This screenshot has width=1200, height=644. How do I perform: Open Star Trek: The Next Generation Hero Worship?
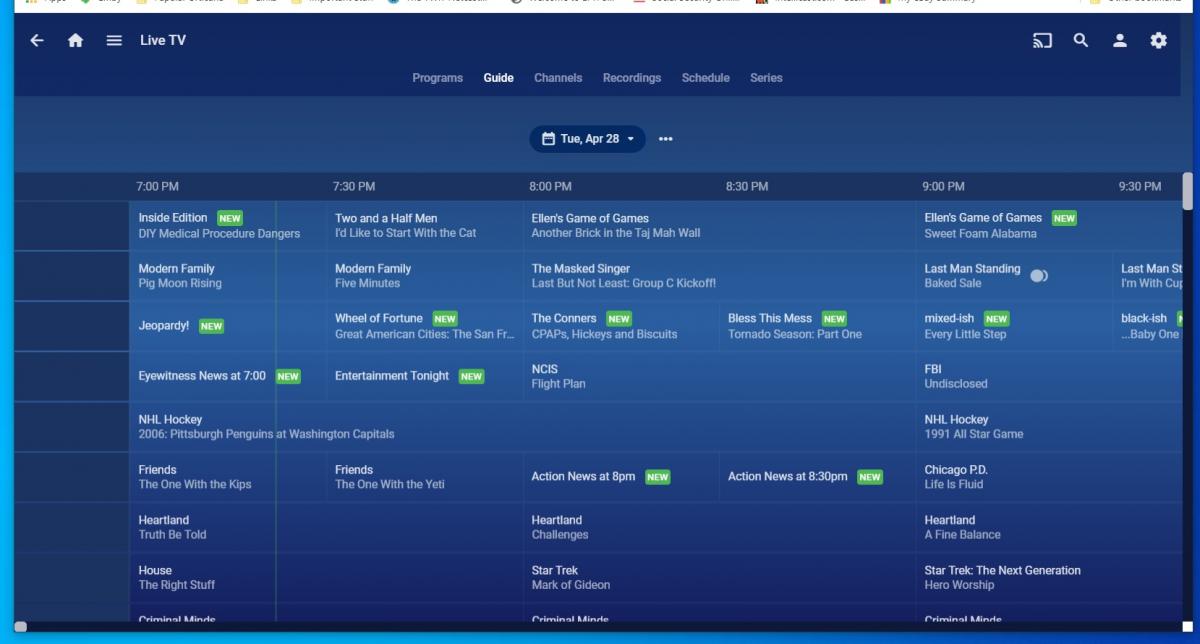pyautogui.click(x=1049, y=577)
